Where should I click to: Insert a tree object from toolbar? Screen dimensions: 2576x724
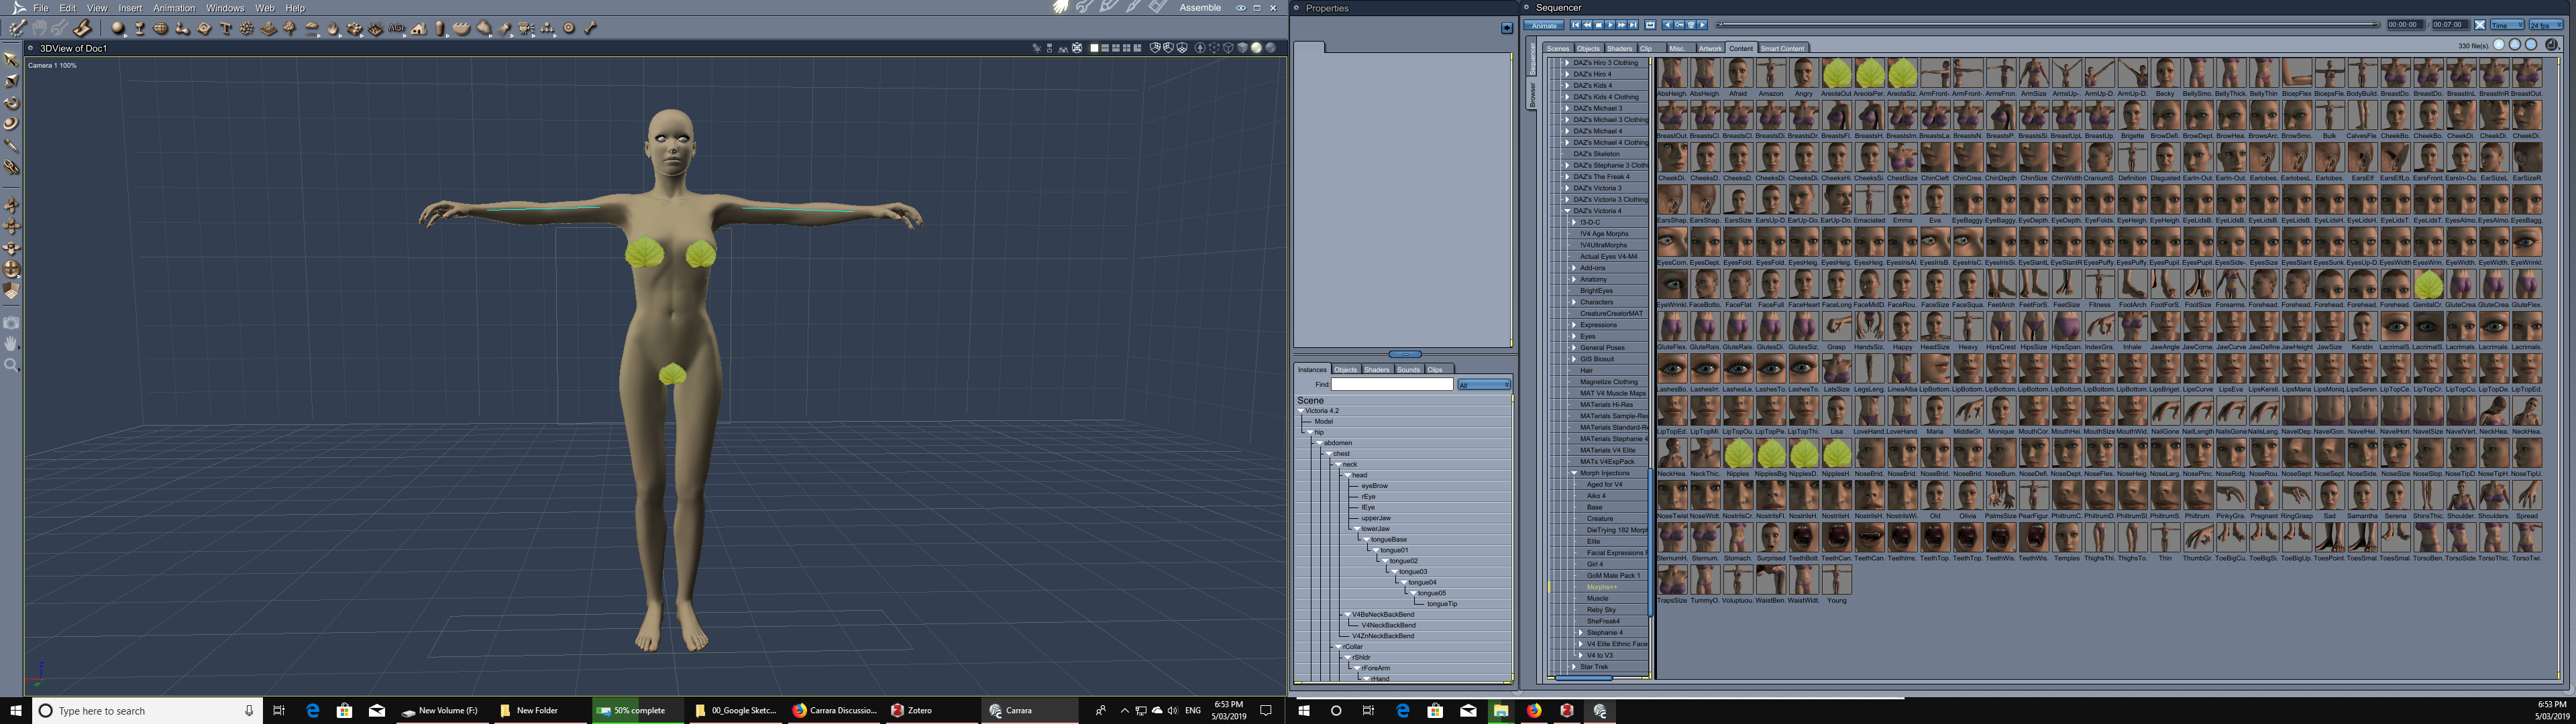[x=289, y=28]
